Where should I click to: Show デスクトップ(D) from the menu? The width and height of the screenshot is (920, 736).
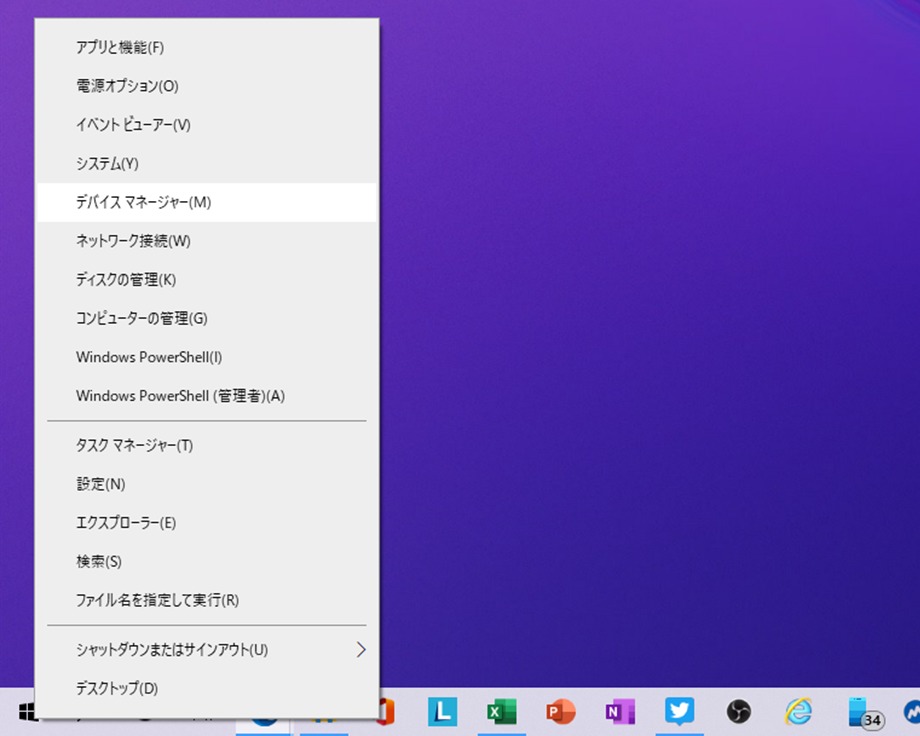pos(207,688)
